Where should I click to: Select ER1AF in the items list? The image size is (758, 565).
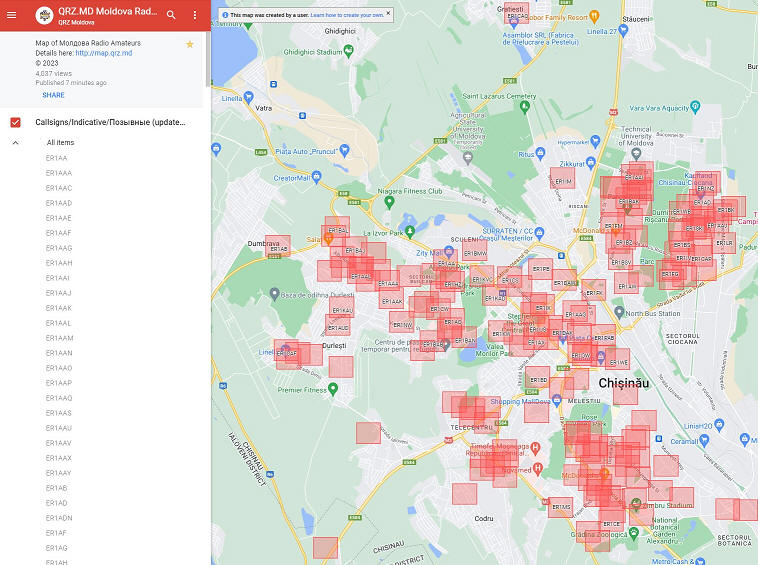coord(56,533)
